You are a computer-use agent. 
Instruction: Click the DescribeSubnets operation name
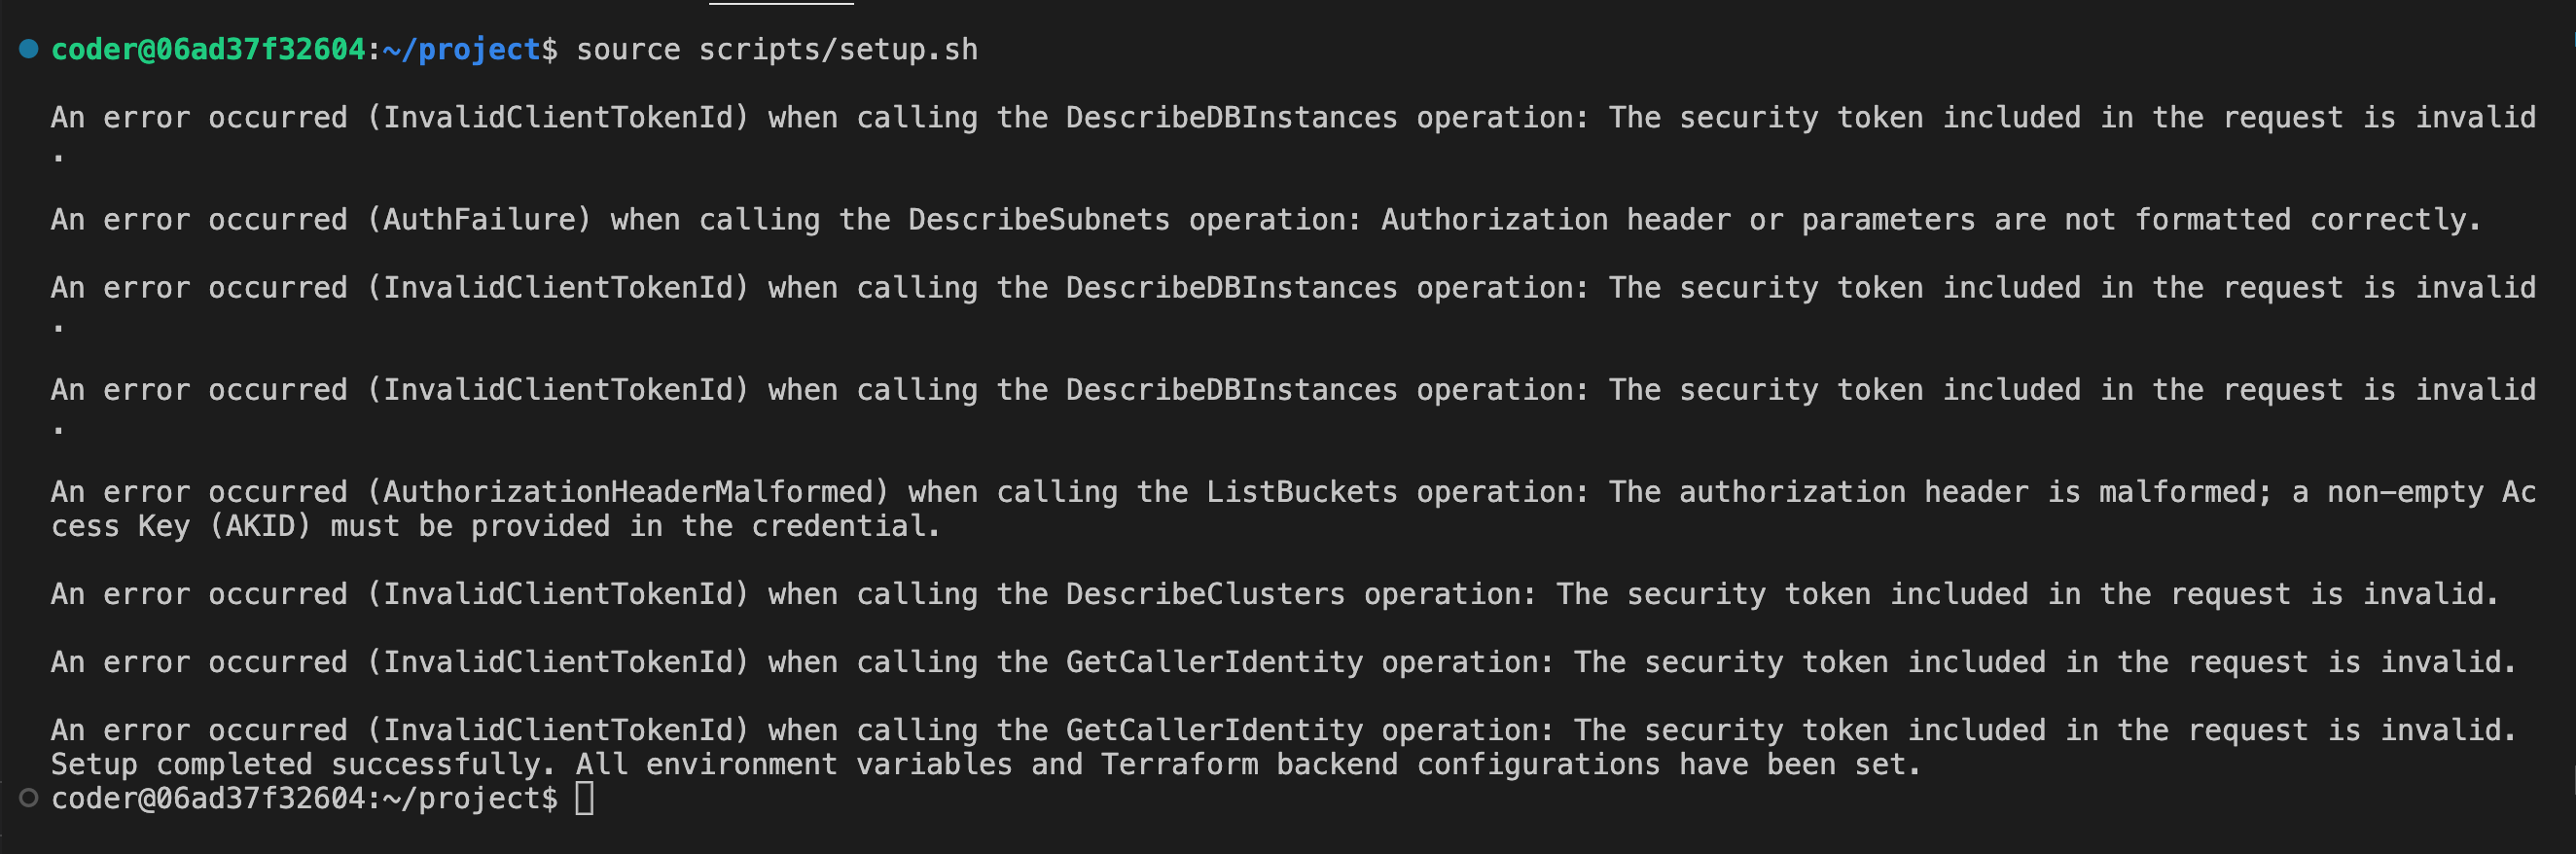[x=1039, y=219]
